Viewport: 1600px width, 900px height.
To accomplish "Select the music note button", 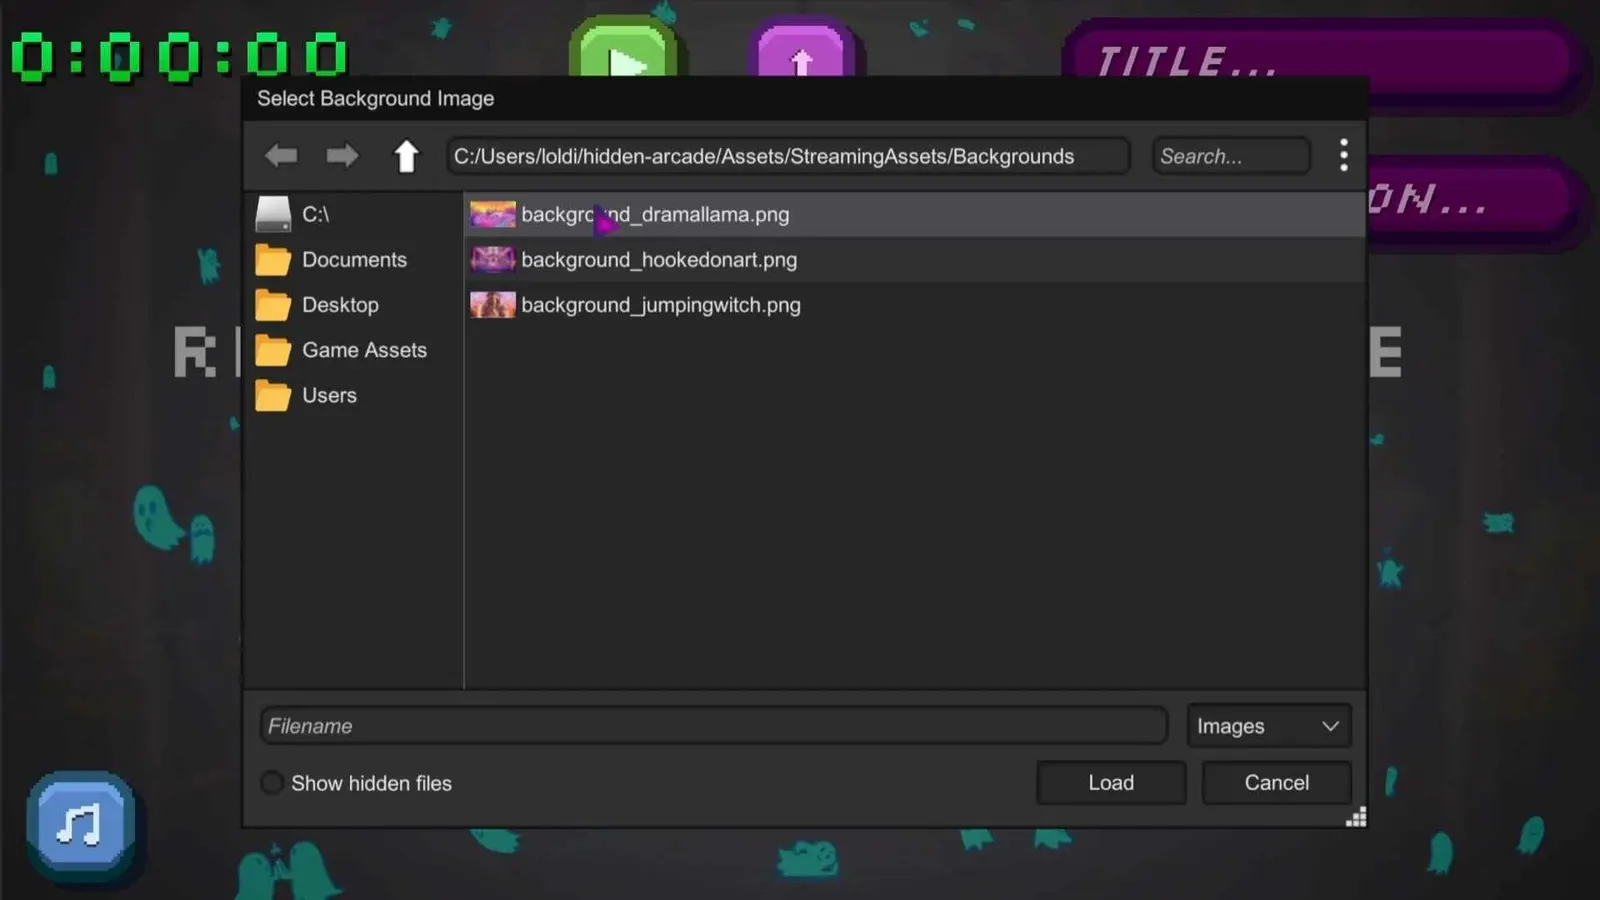I will [x=81, y=825].
